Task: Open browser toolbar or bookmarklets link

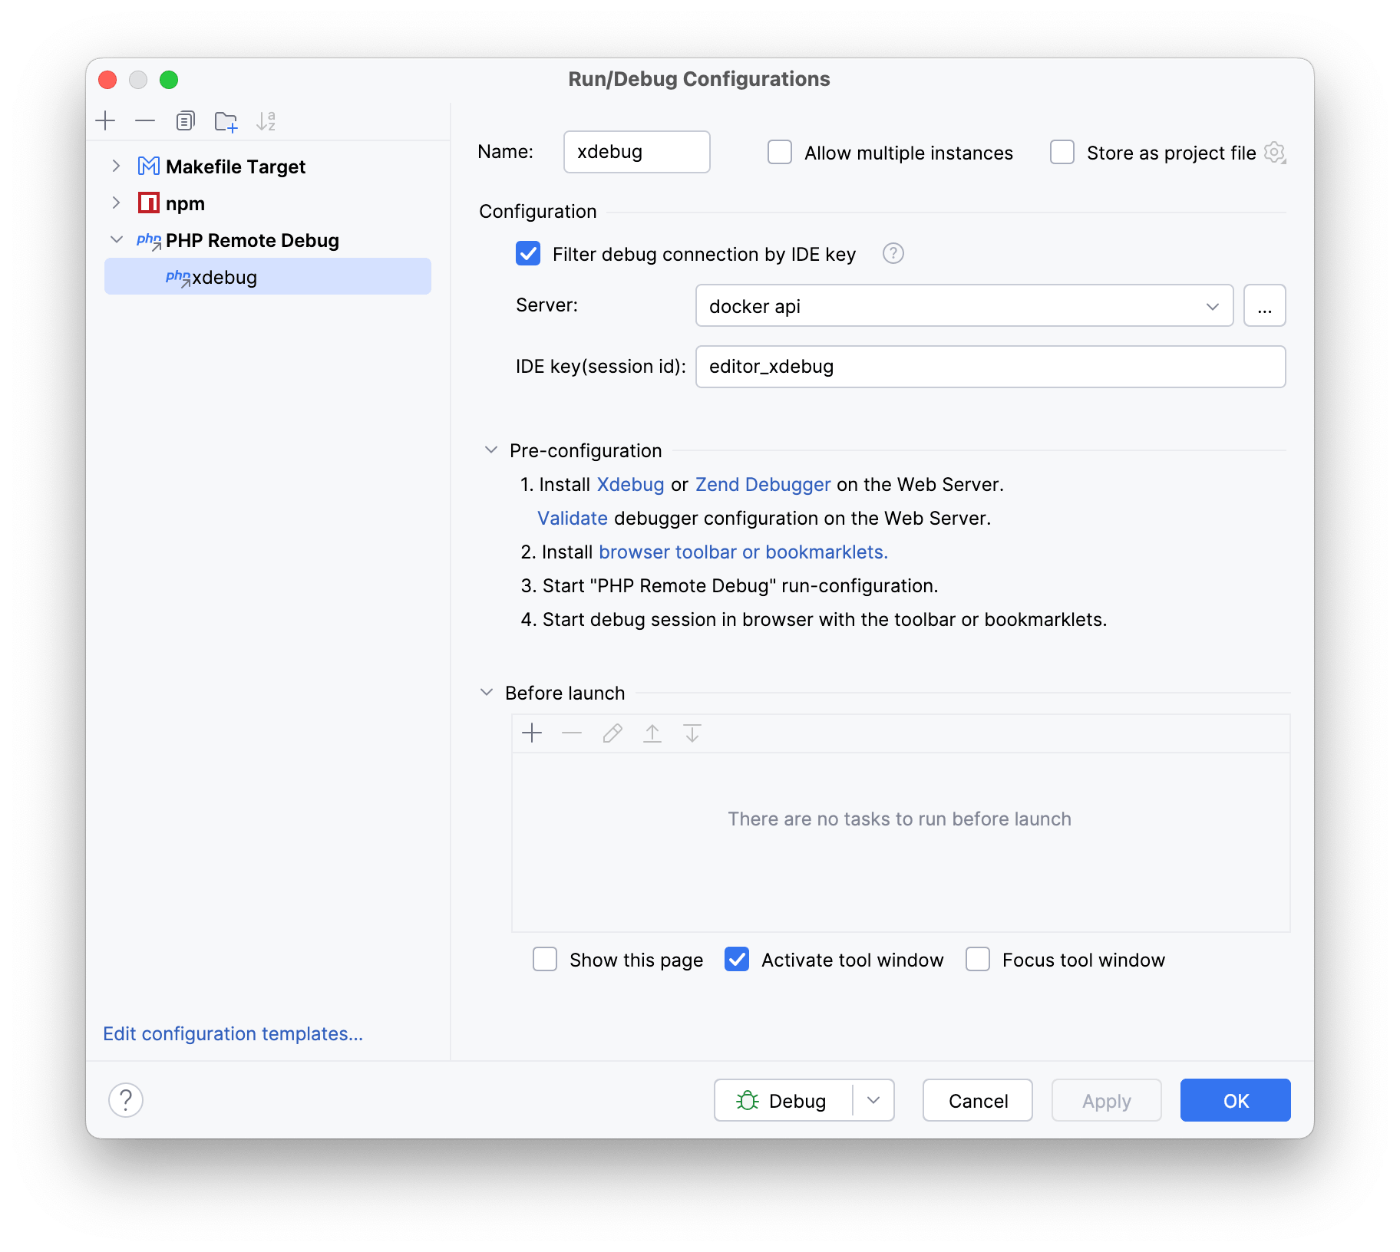Action: pos(743,552)
